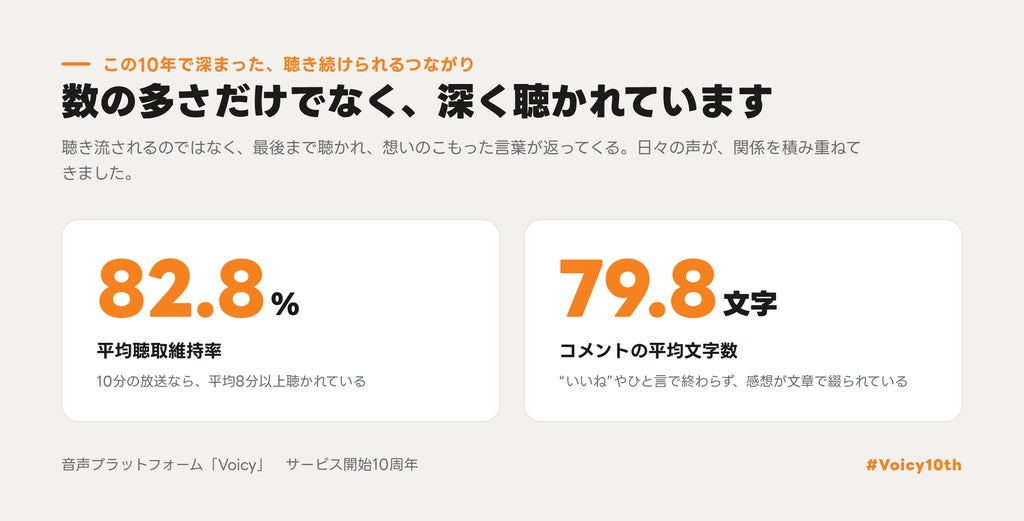Click the orange subtitle この10年で深まった
The width and height of the screenshot is (1024, 521).
[x=187, y=65]
